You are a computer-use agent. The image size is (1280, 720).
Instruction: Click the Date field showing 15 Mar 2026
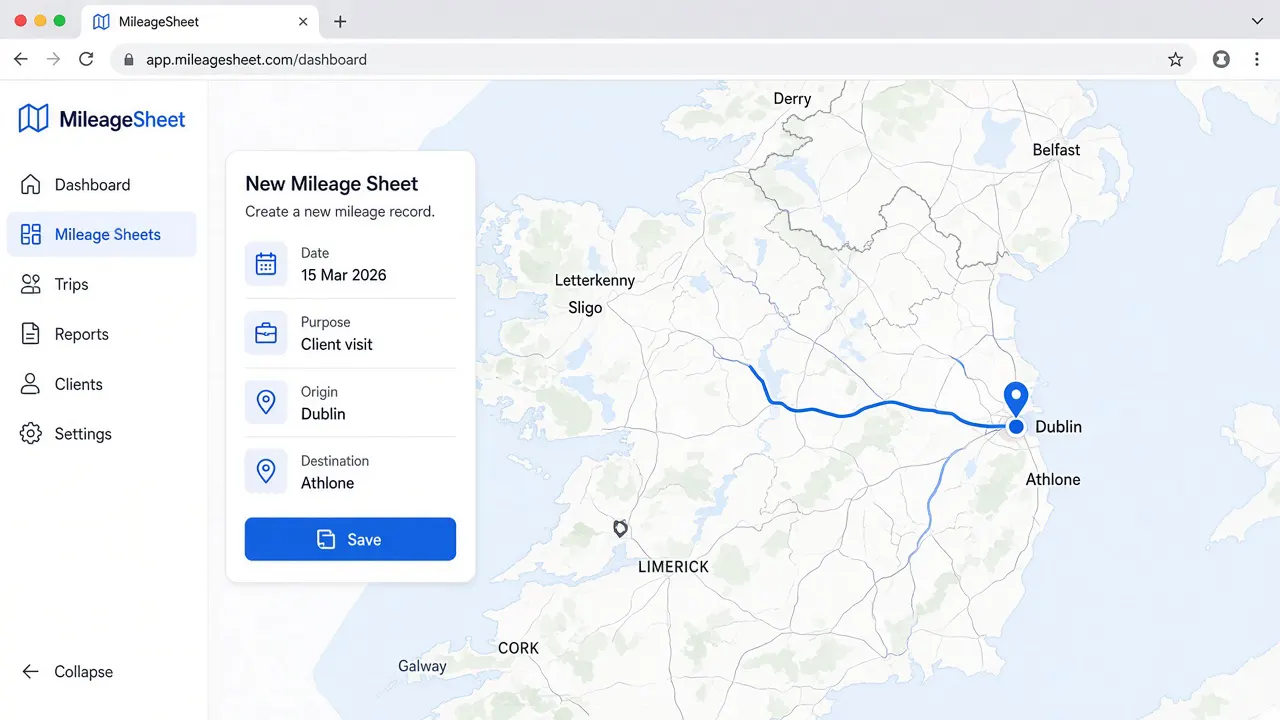click(x=350, y=264)
